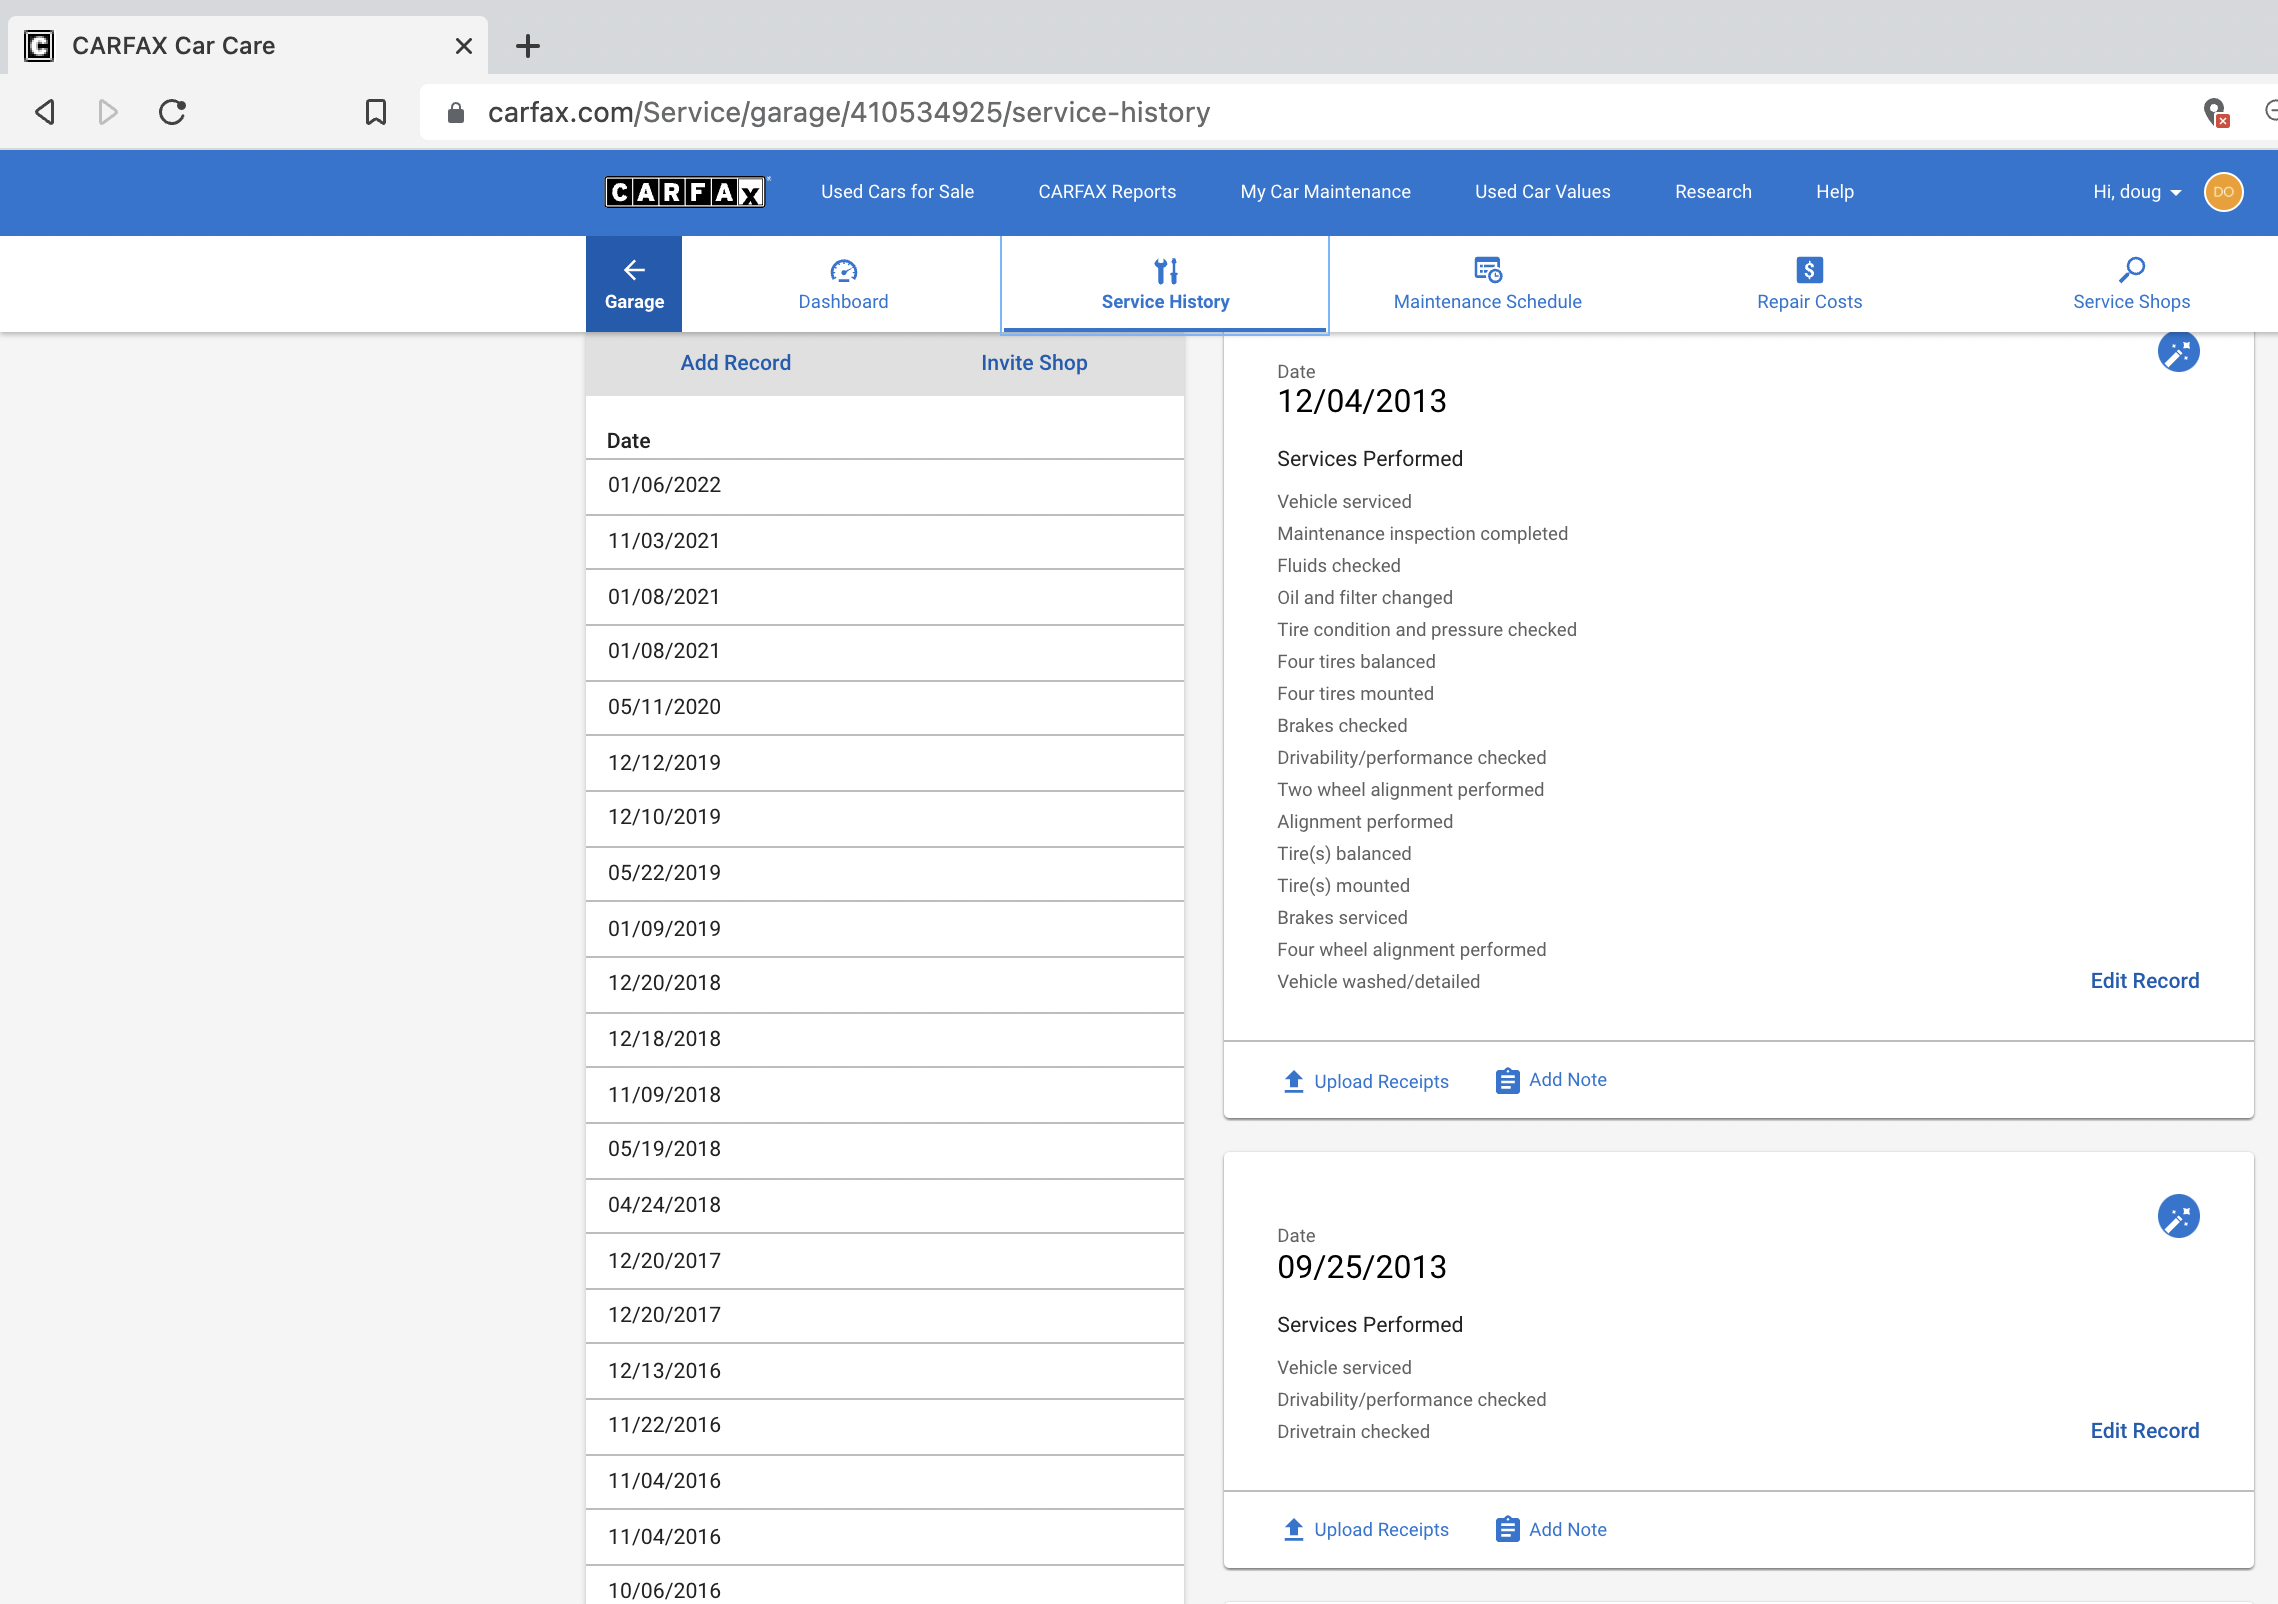The width and height of the screenshot is (2278, 1604).
Task: Click Upload Receipts for 12/04/2013 record
Action: [x=1366, y=1081]
